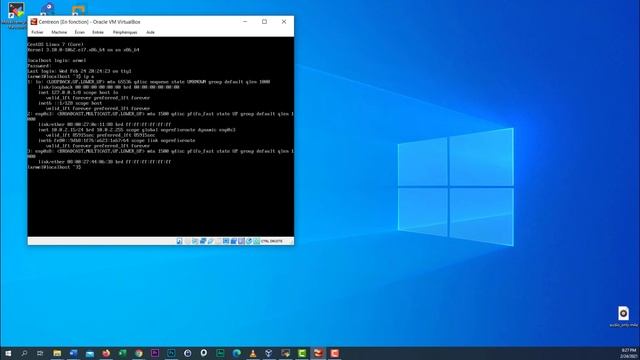640x360 pixels.
Task: Switch to the running VirtualBox VM taskbar icon
Action: tap(318, 353)
